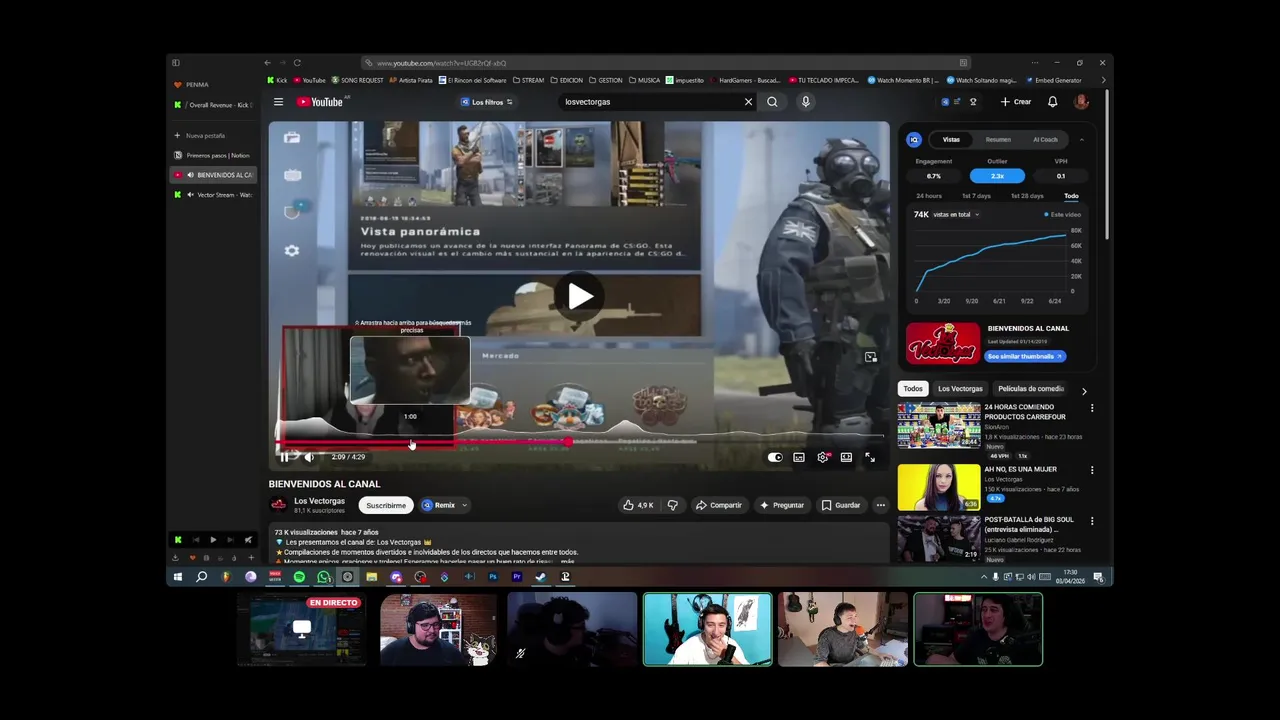Image resolution: width=1280 pixels, height=720 pixels.
Task: Reload the page in browser toolbar
Action: pyautogui.click(x=297, y=63)
